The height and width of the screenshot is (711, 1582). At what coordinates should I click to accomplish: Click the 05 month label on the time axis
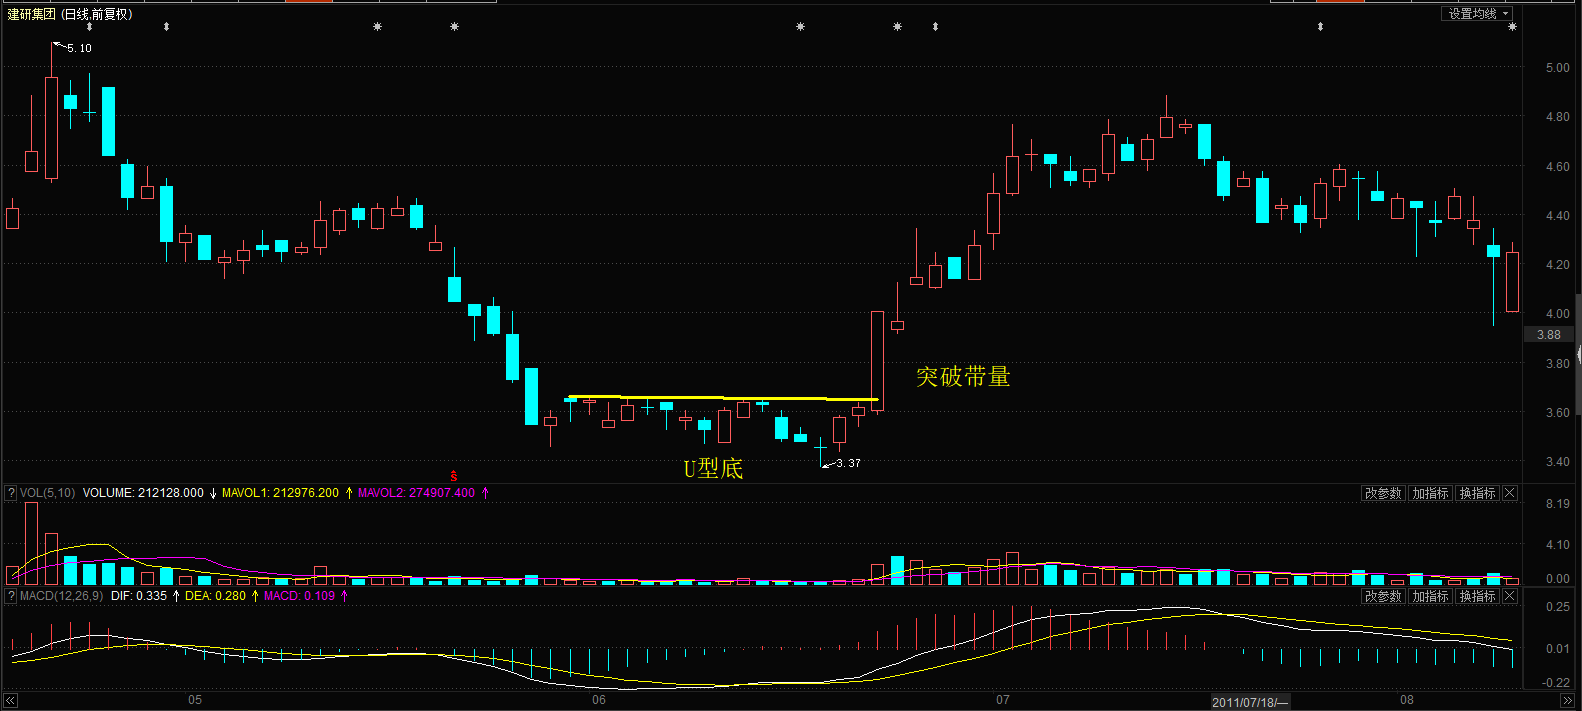[x=195, y=700]
